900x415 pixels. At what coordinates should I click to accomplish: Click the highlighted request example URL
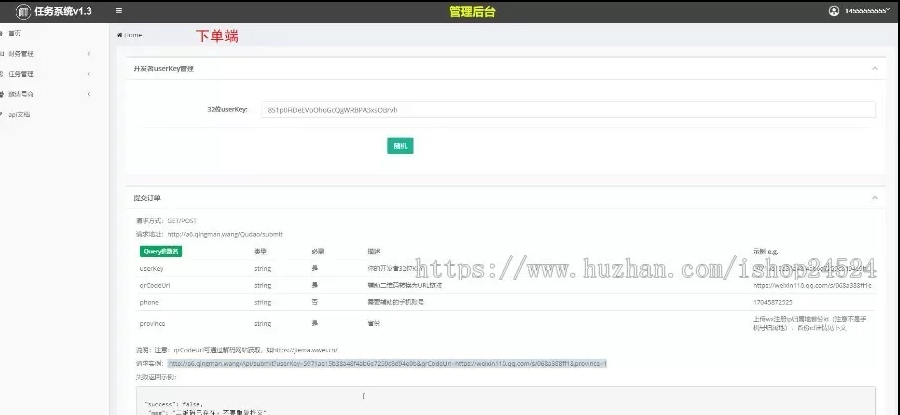(387, 363)
